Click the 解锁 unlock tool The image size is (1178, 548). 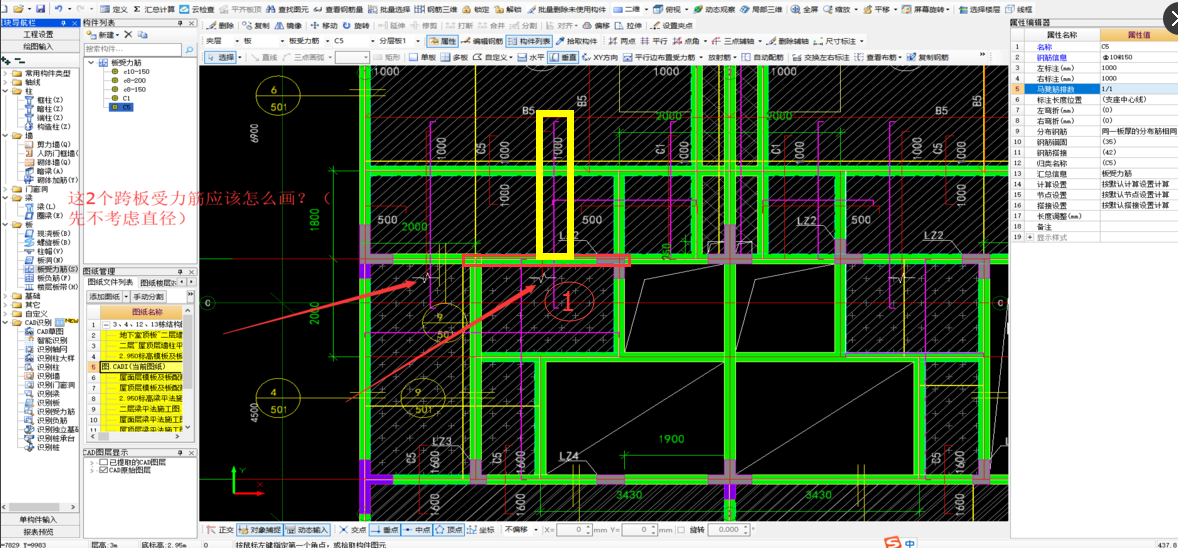pyautogui.click(x=509, y=10)
